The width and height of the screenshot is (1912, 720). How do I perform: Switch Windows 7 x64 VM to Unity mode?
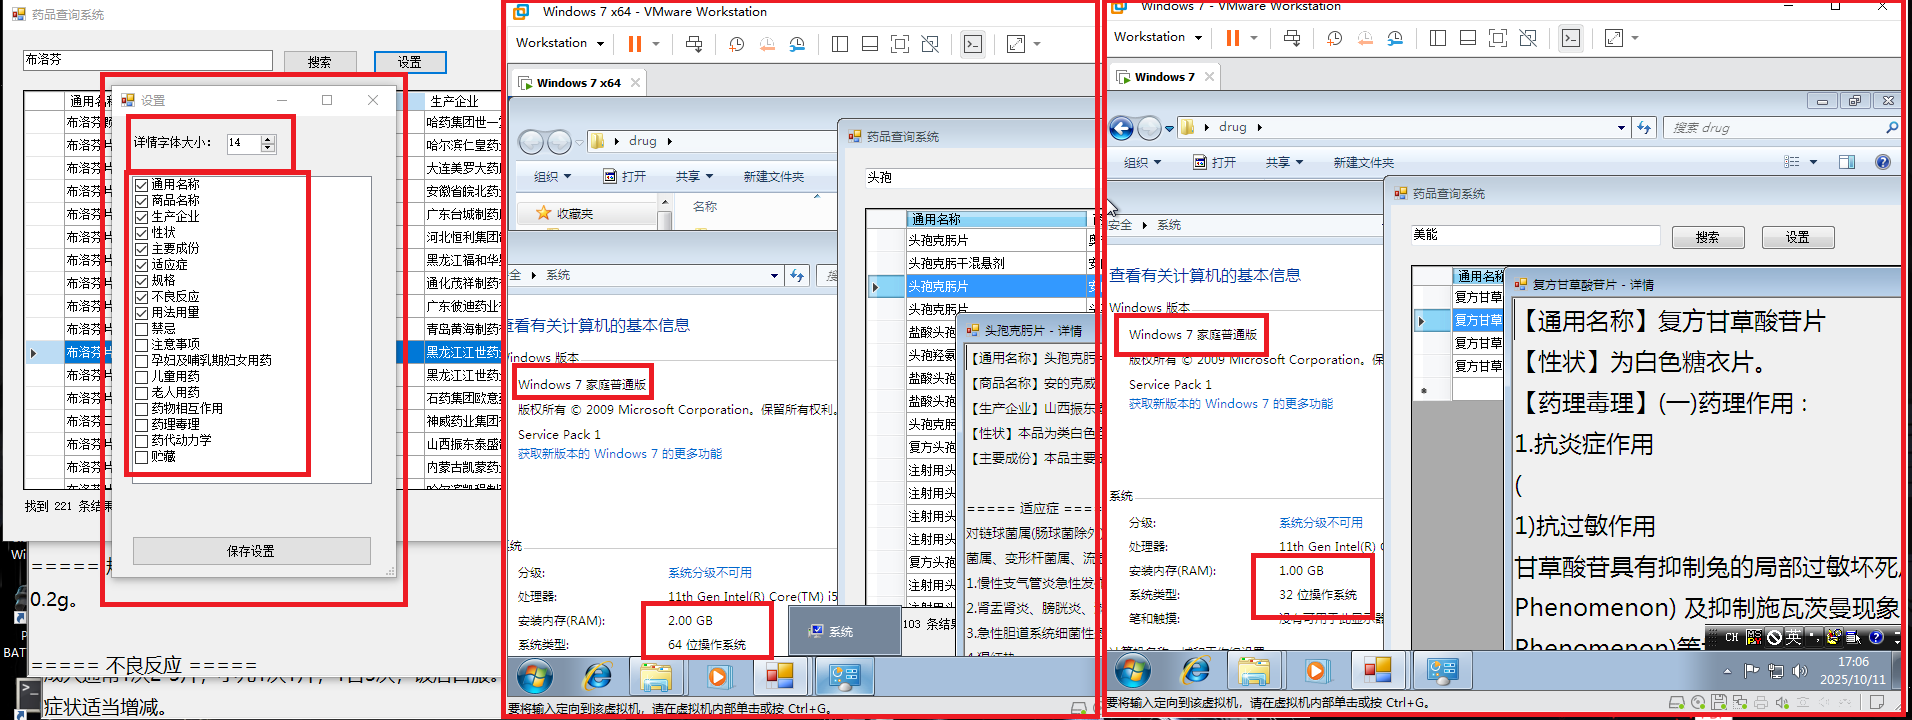click(930, 44)
